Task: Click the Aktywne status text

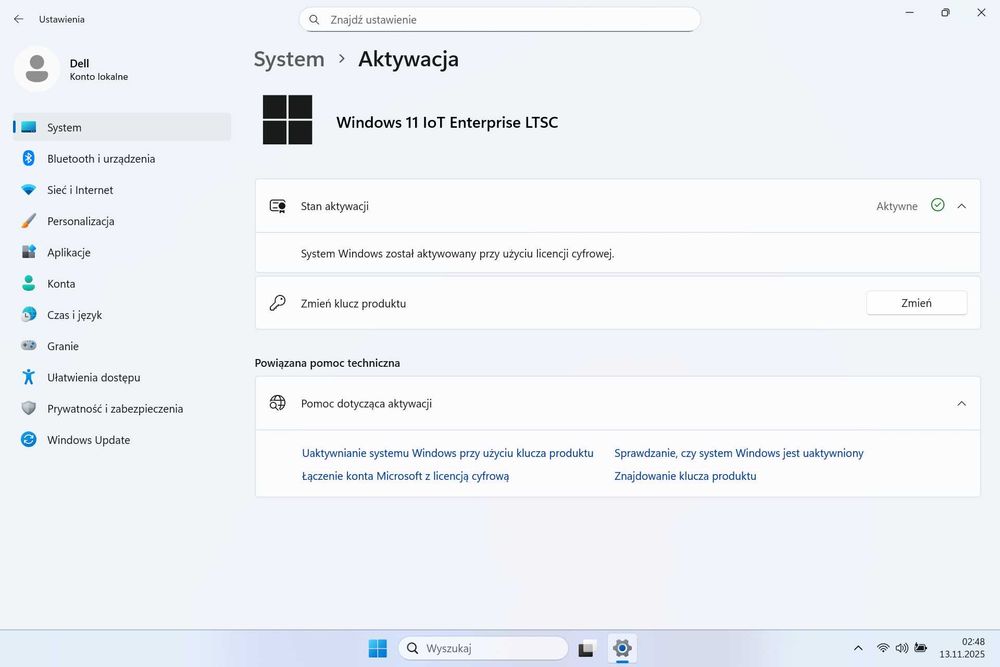Action: (897, 206)
